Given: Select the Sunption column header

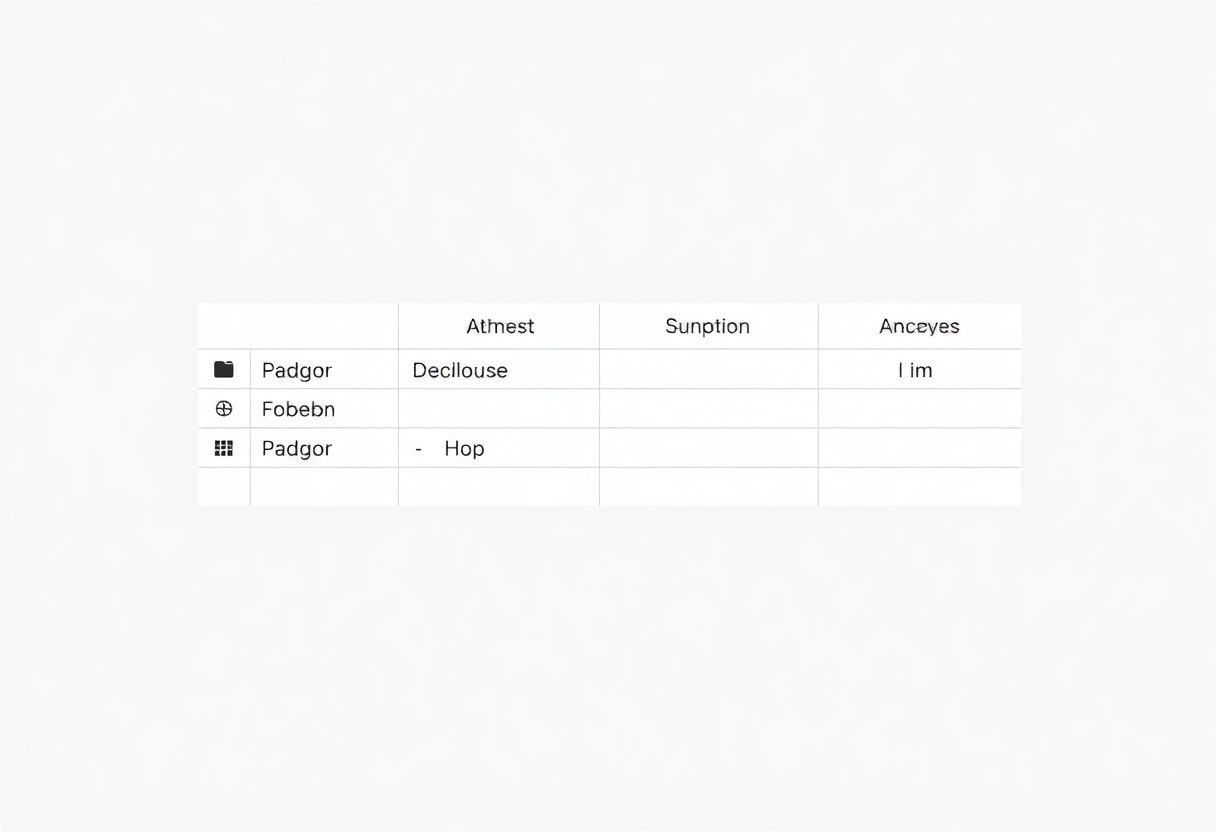Looking at the screenshot, I should click(707, 326).
